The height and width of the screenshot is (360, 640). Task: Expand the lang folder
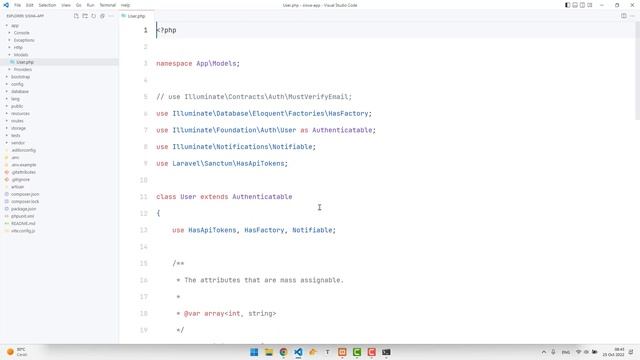(15, 99)
